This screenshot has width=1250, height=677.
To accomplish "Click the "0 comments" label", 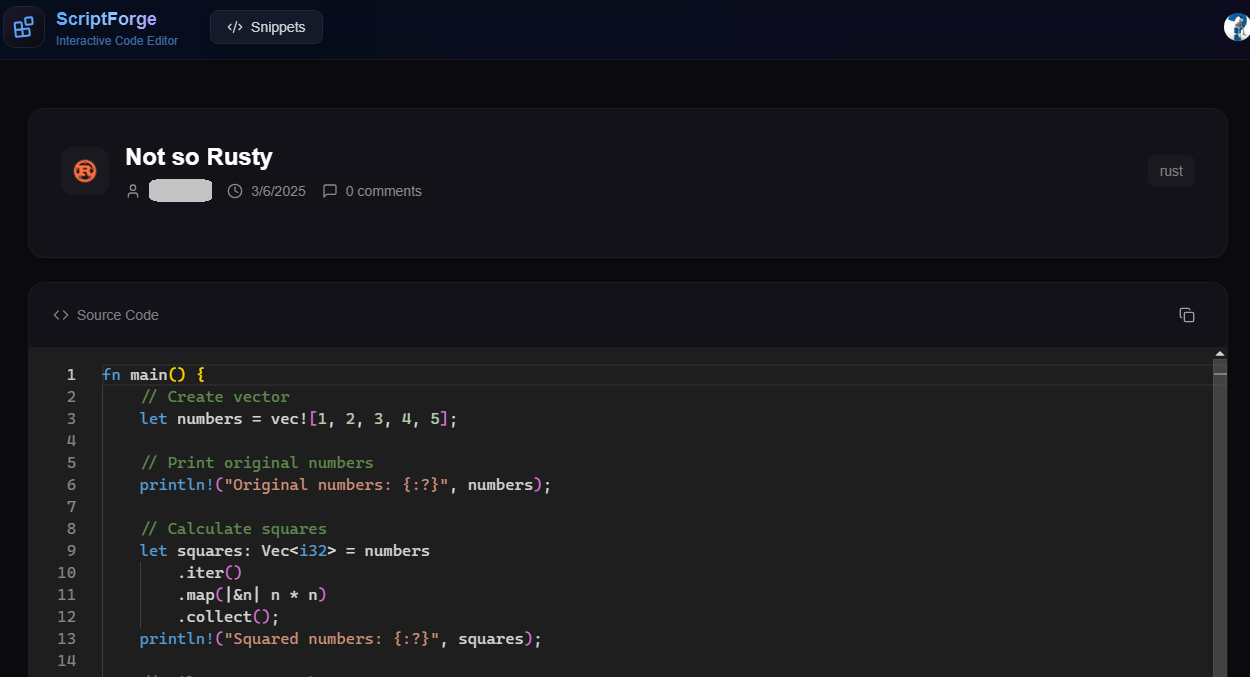I will (x=384, y=191).
